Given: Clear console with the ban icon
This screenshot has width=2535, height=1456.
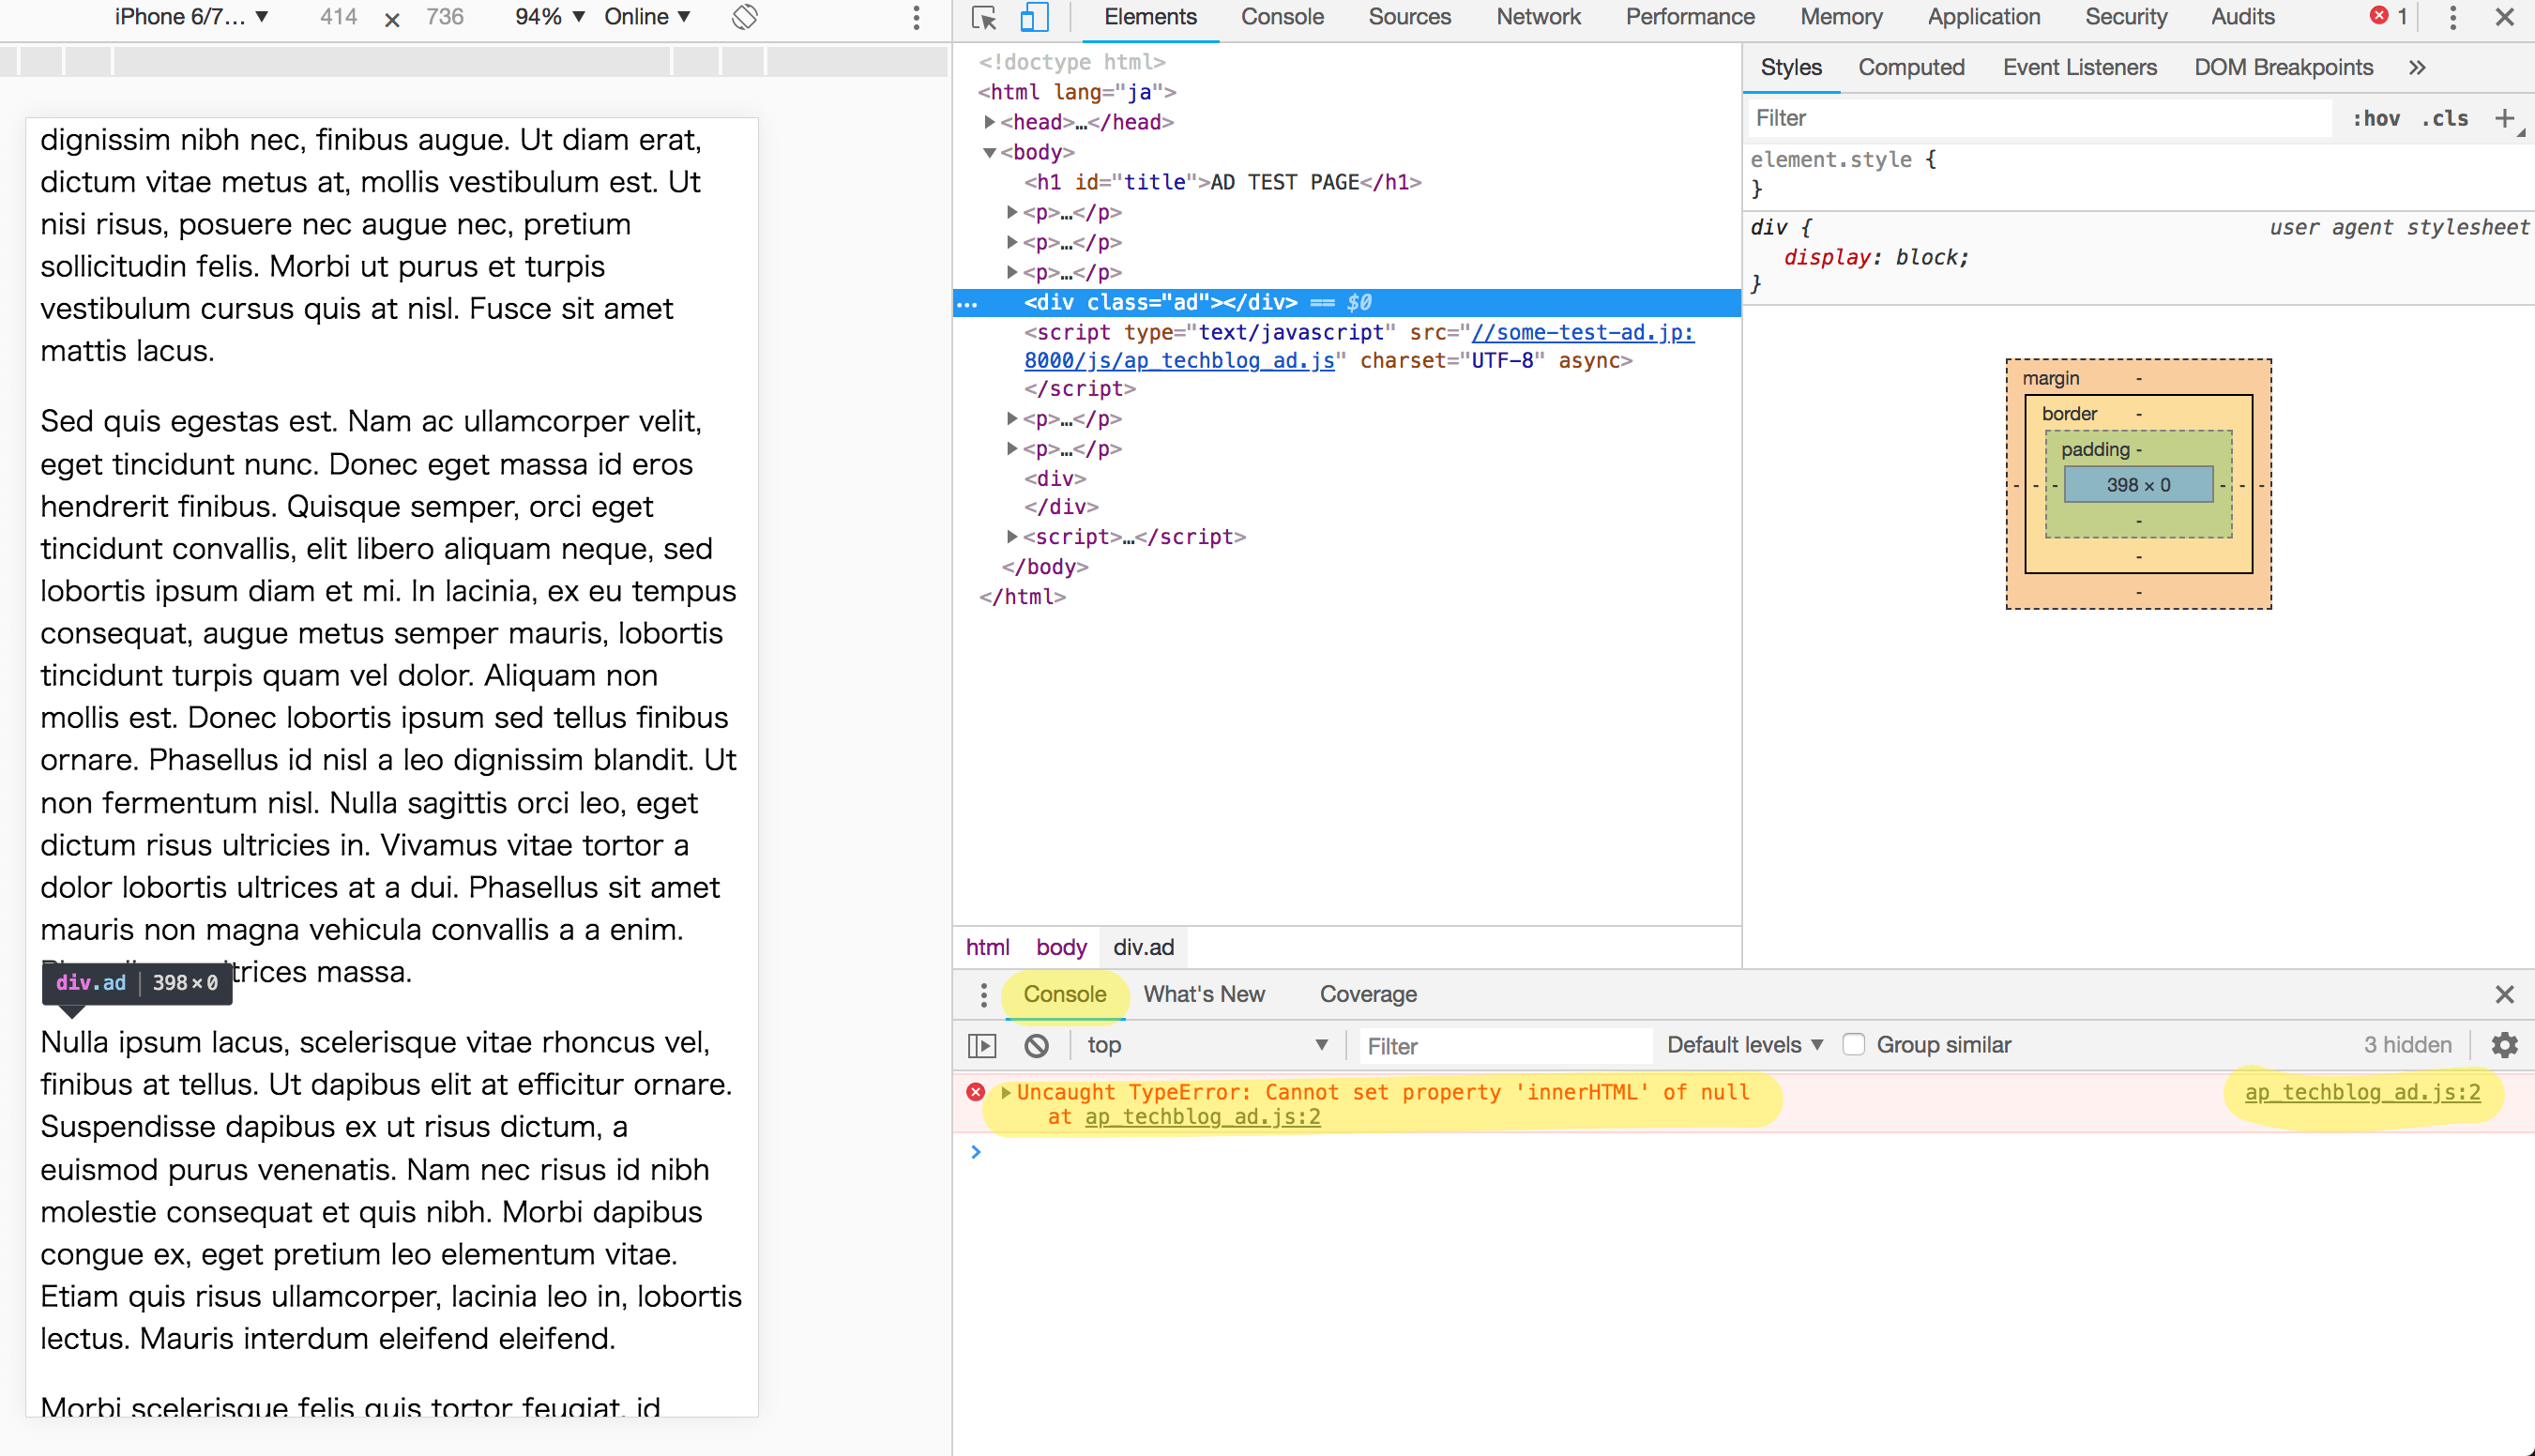Looking at the screenshot, I should [1037, 1045].
